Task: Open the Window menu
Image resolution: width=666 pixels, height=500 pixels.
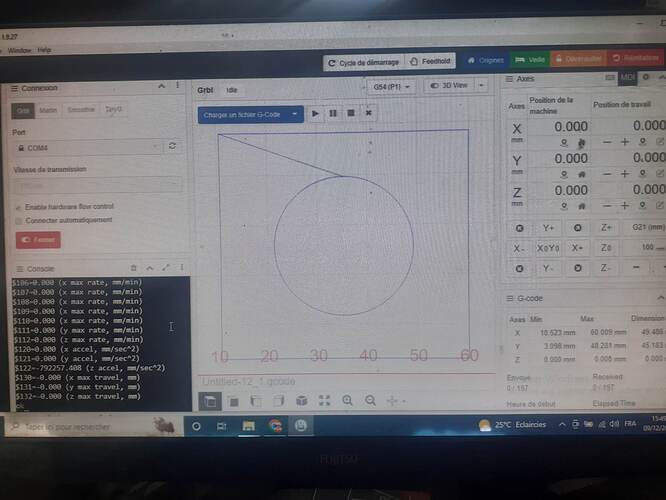Action: 20,50
